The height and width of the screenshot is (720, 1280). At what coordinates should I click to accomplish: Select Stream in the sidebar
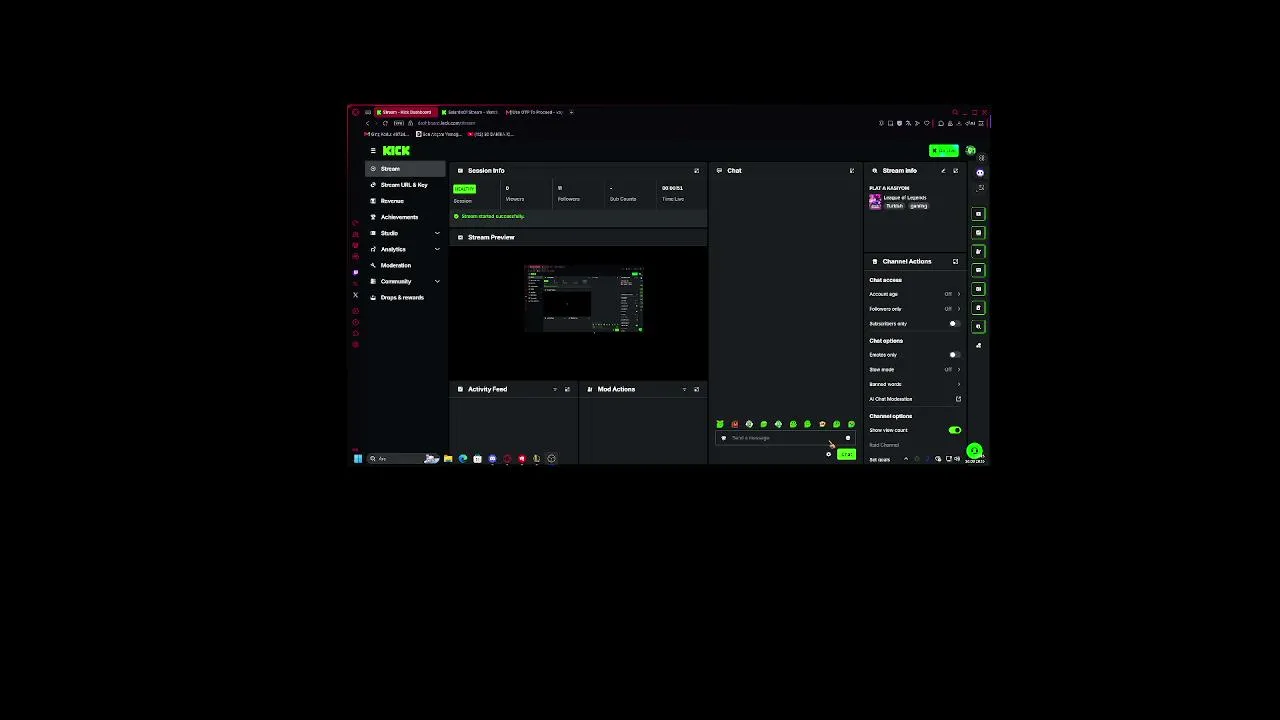(405, 169)
